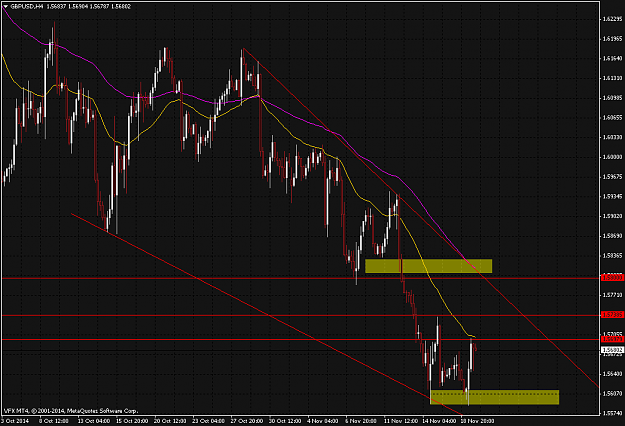The image size is (625, 426).
Task: Select the lowest horizontal red line
Action: (299, 340)
